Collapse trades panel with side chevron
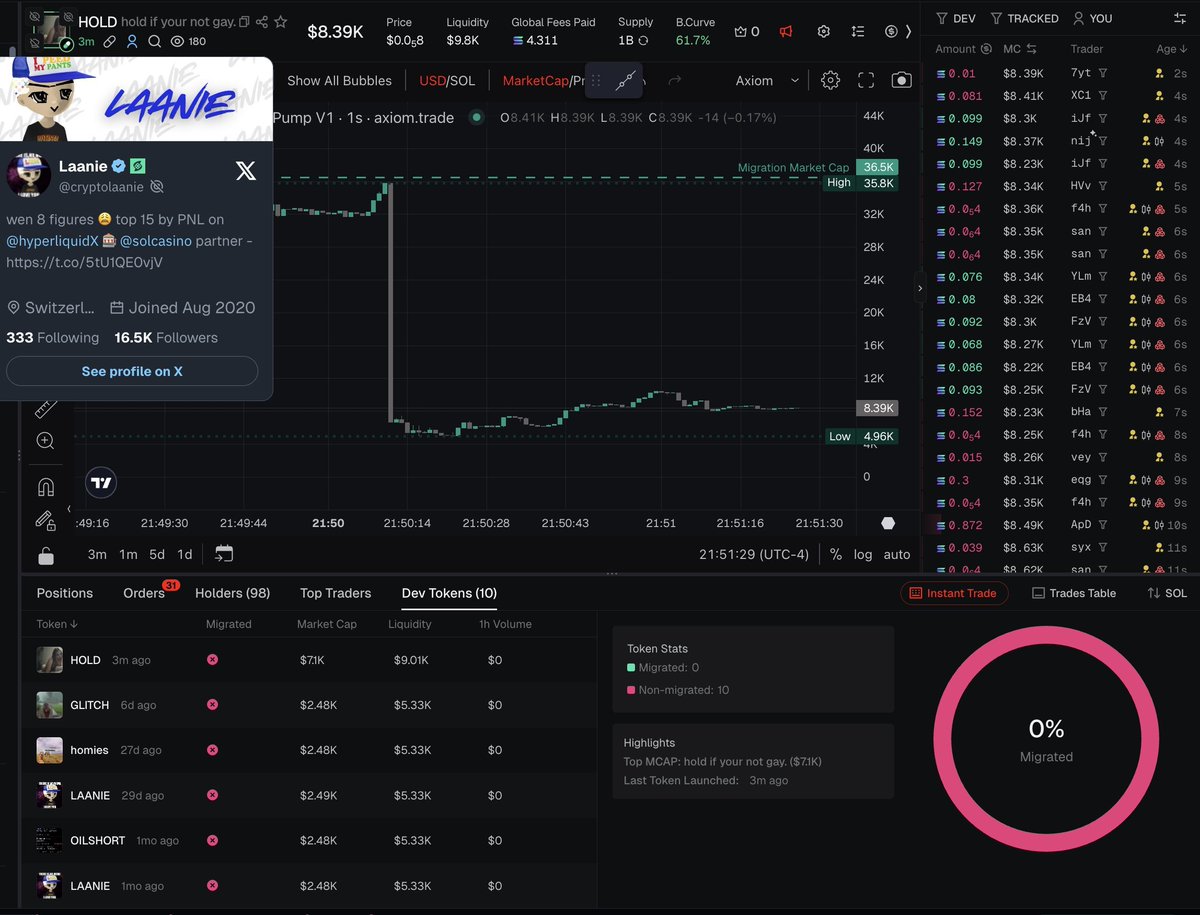This screenshot has width=1200, height=915. tap(920, 288)
